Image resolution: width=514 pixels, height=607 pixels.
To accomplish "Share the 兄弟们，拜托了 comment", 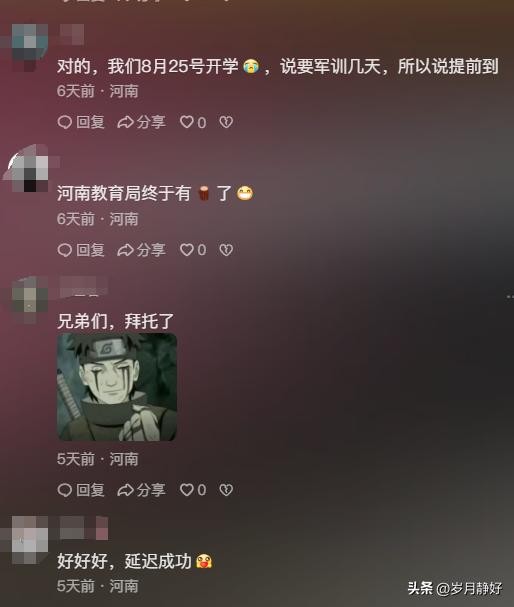I will coord(141,490).
